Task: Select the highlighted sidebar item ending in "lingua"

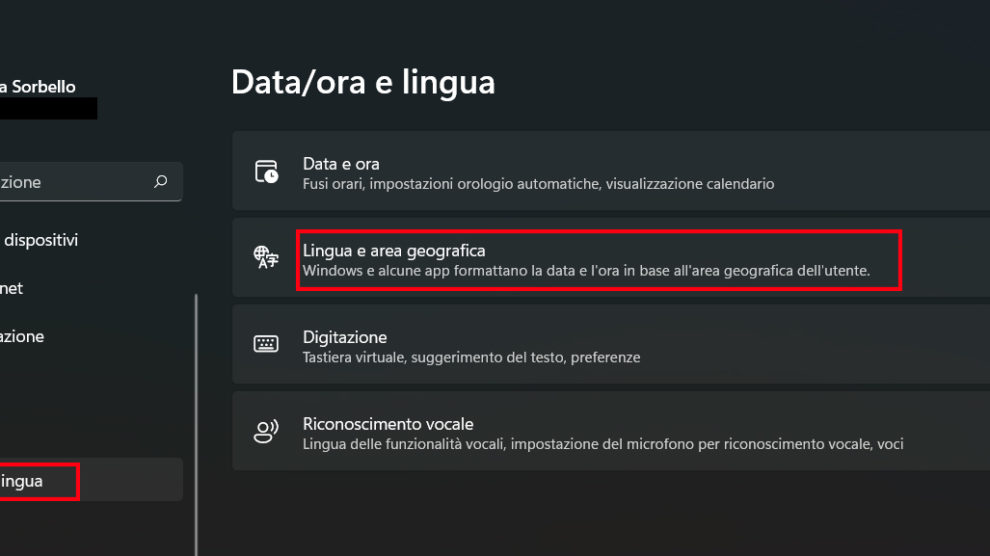Action: pyautogui.click(x=22, y=481)
